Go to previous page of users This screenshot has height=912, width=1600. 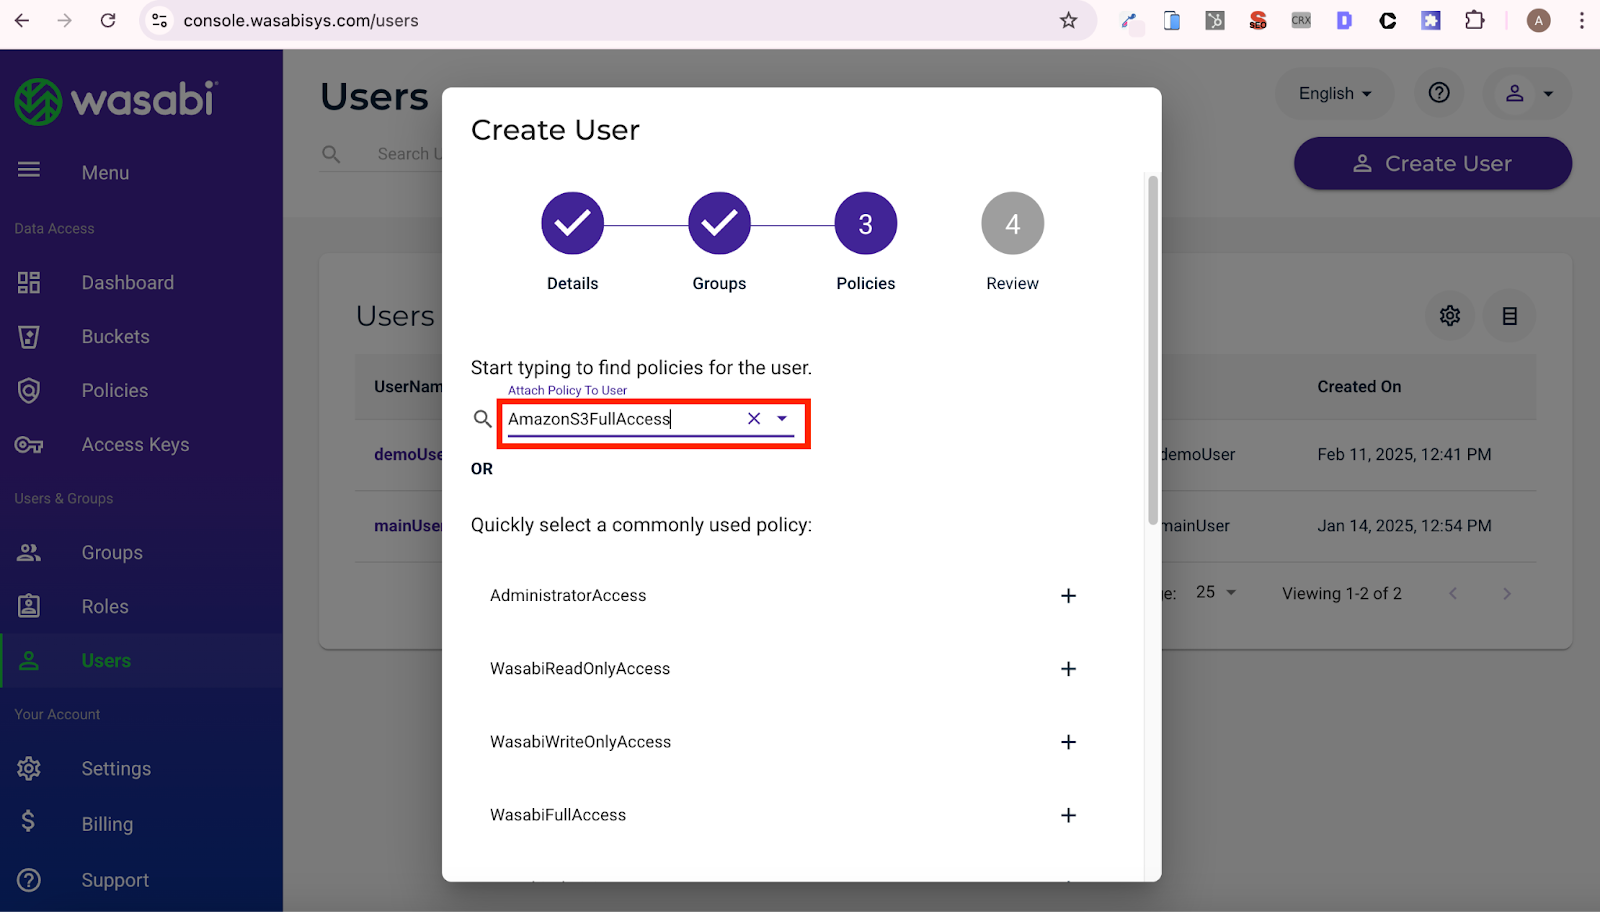1453,594
